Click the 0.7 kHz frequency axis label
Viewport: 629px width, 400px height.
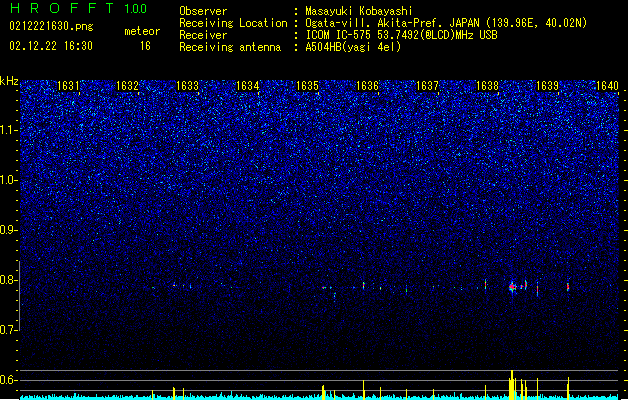(8, 330)
